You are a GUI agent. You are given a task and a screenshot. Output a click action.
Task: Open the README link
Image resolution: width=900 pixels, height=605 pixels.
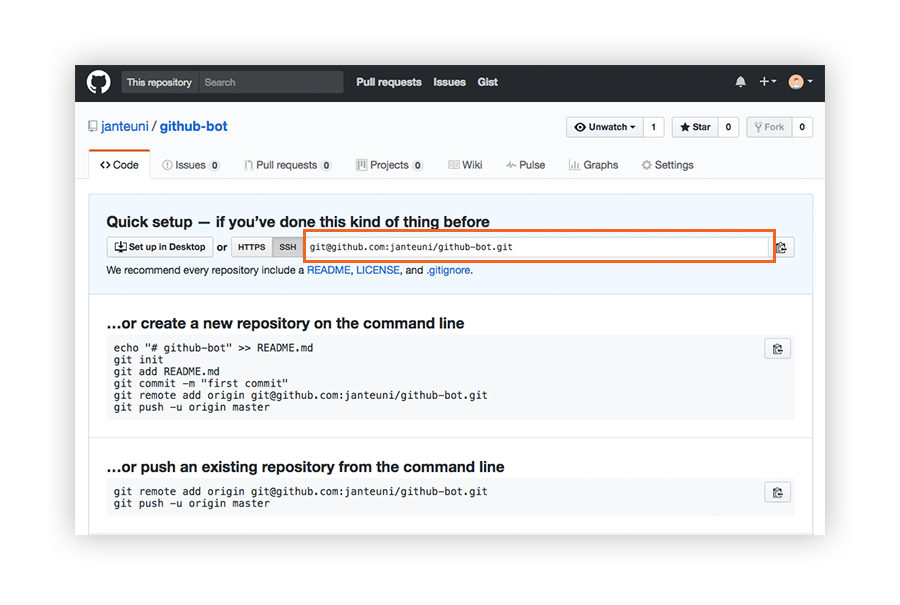328,270
